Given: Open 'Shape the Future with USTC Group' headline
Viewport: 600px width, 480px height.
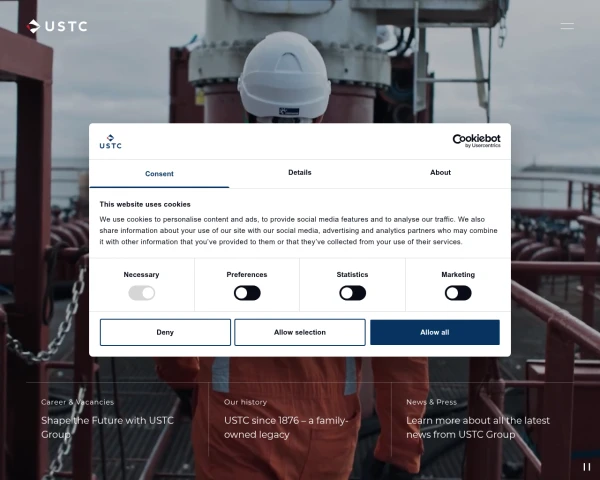Looking at the screenshot, I should point(107,427).
